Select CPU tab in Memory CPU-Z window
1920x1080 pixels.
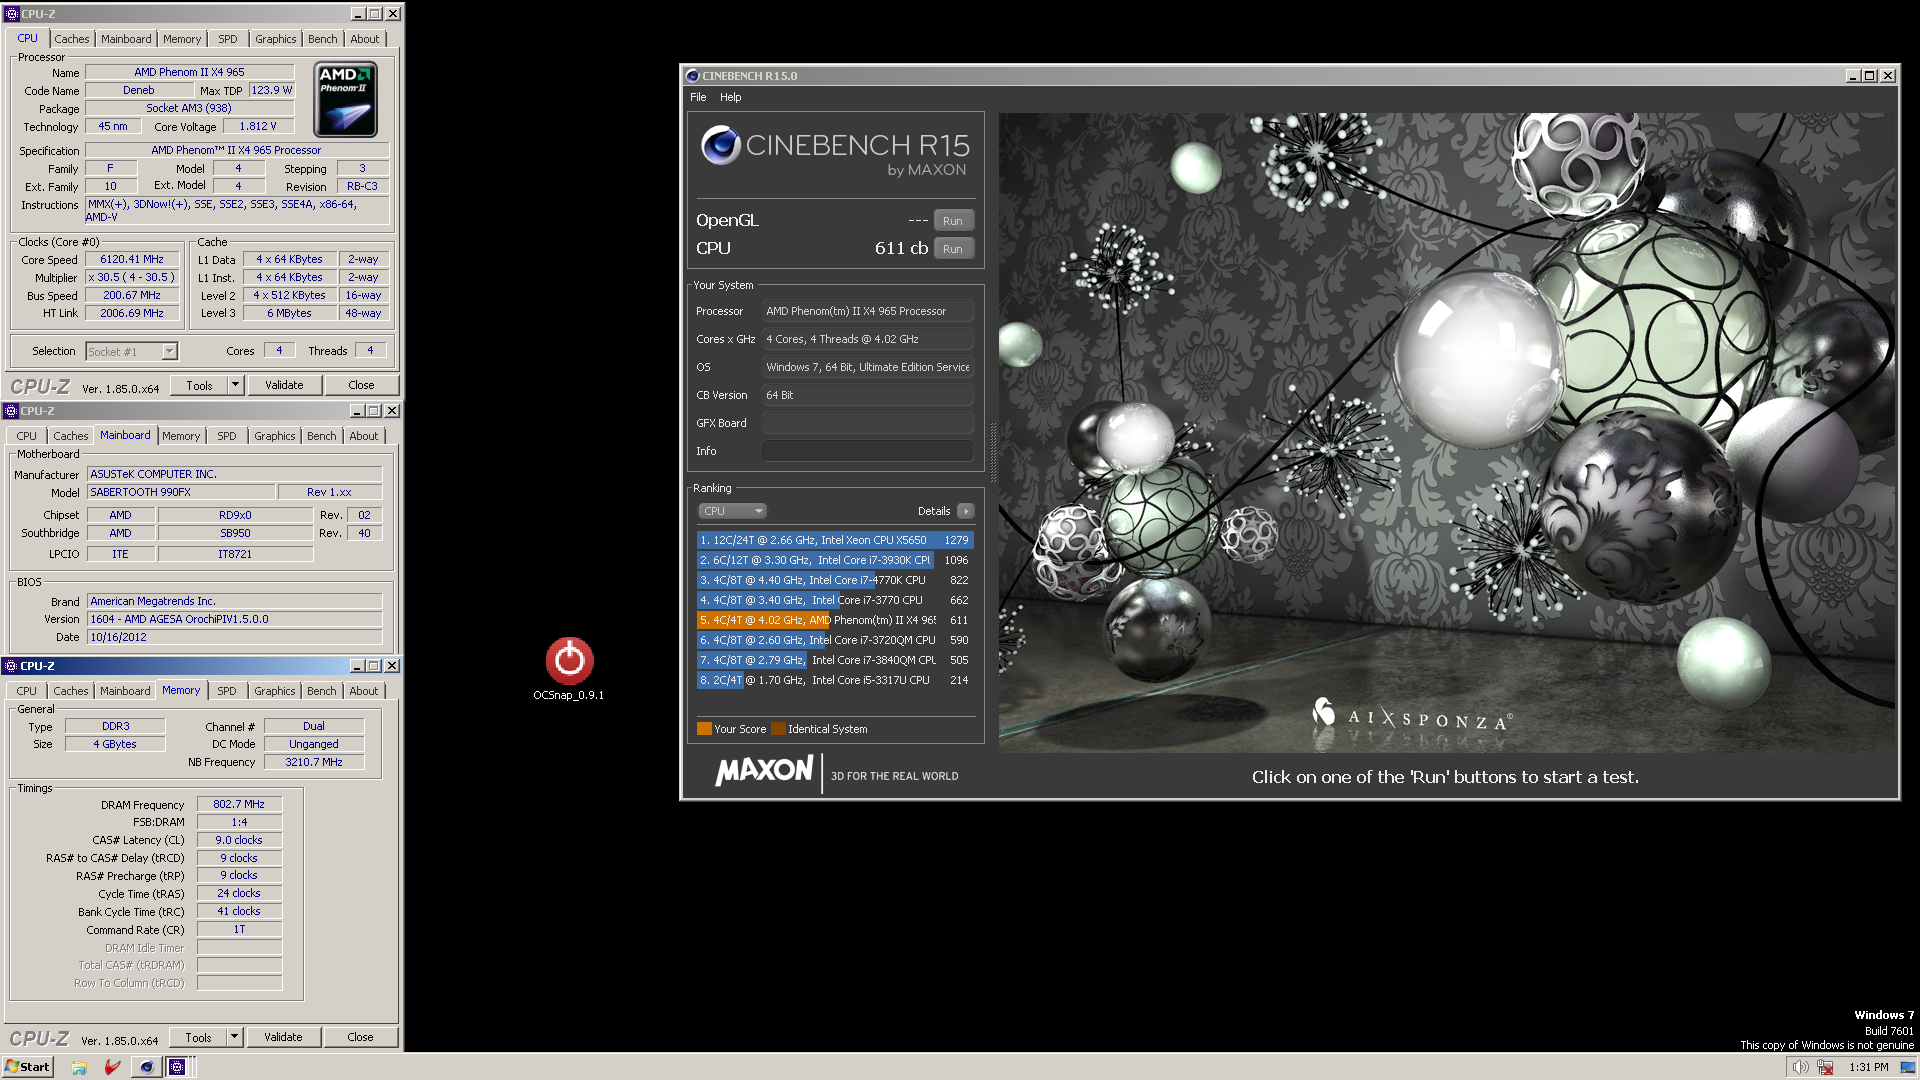tap(27, 691)
